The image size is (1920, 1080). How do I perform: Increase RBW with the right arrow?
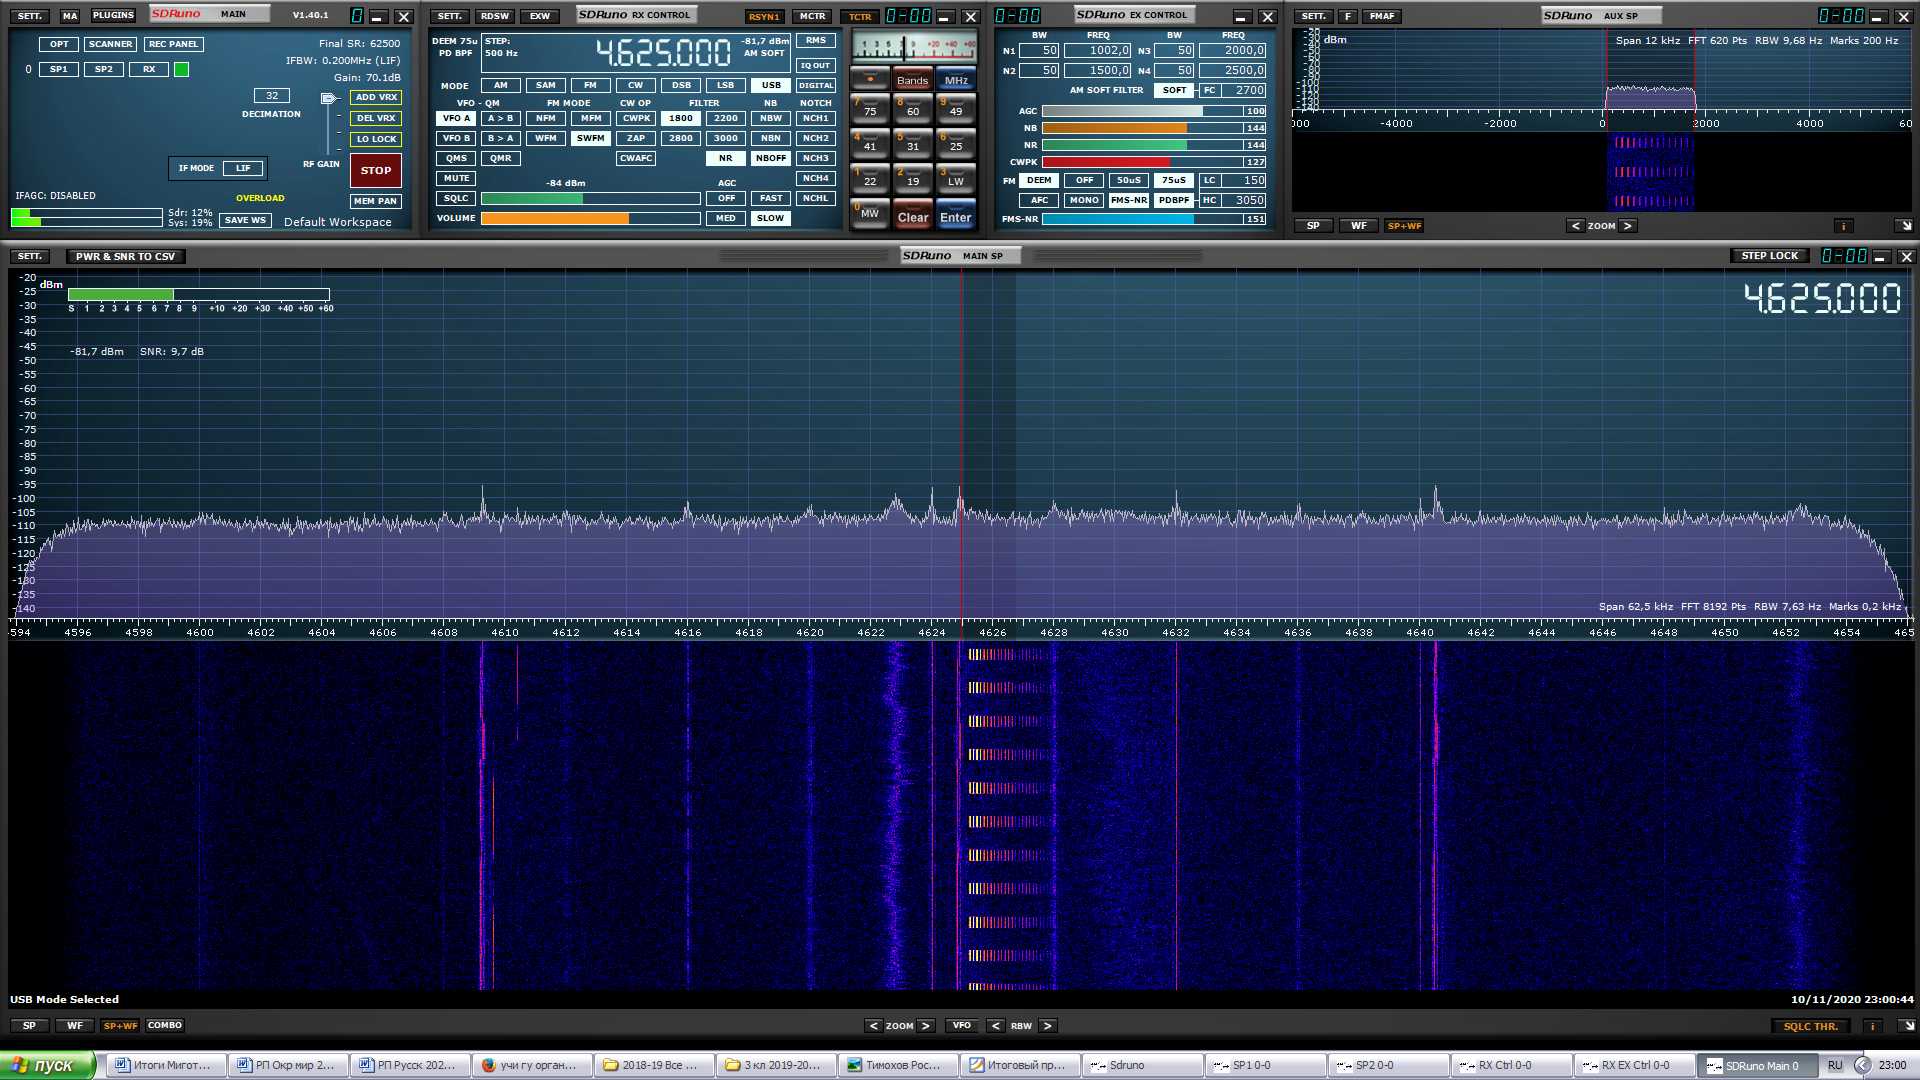[x=1047, y=1026]
